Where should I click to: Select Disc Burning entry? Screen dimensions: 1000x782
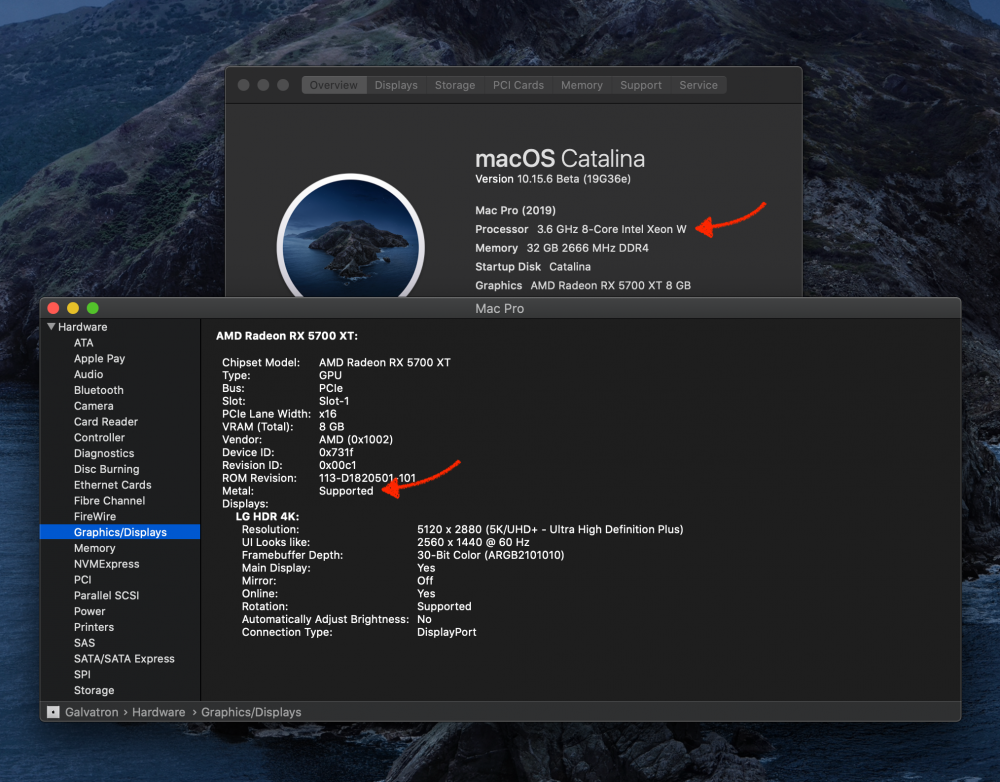tap(107, 469)
